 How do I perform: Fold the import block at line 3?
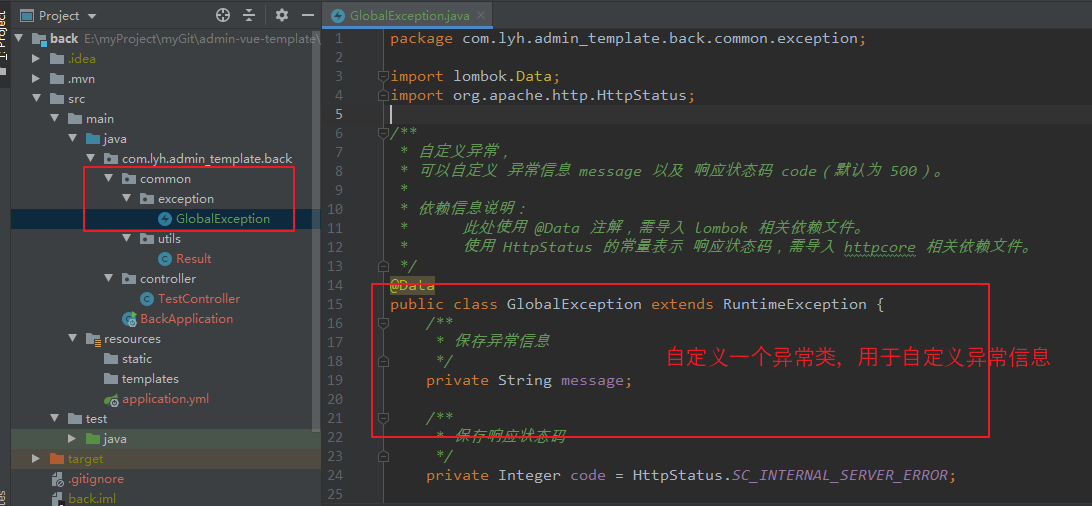[382, 76]
